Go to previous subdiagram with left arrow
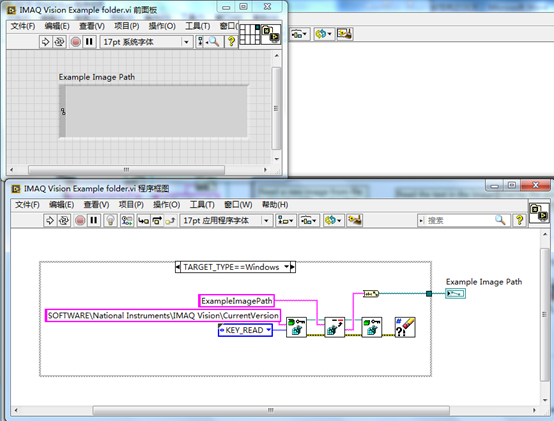 (178, 267)
